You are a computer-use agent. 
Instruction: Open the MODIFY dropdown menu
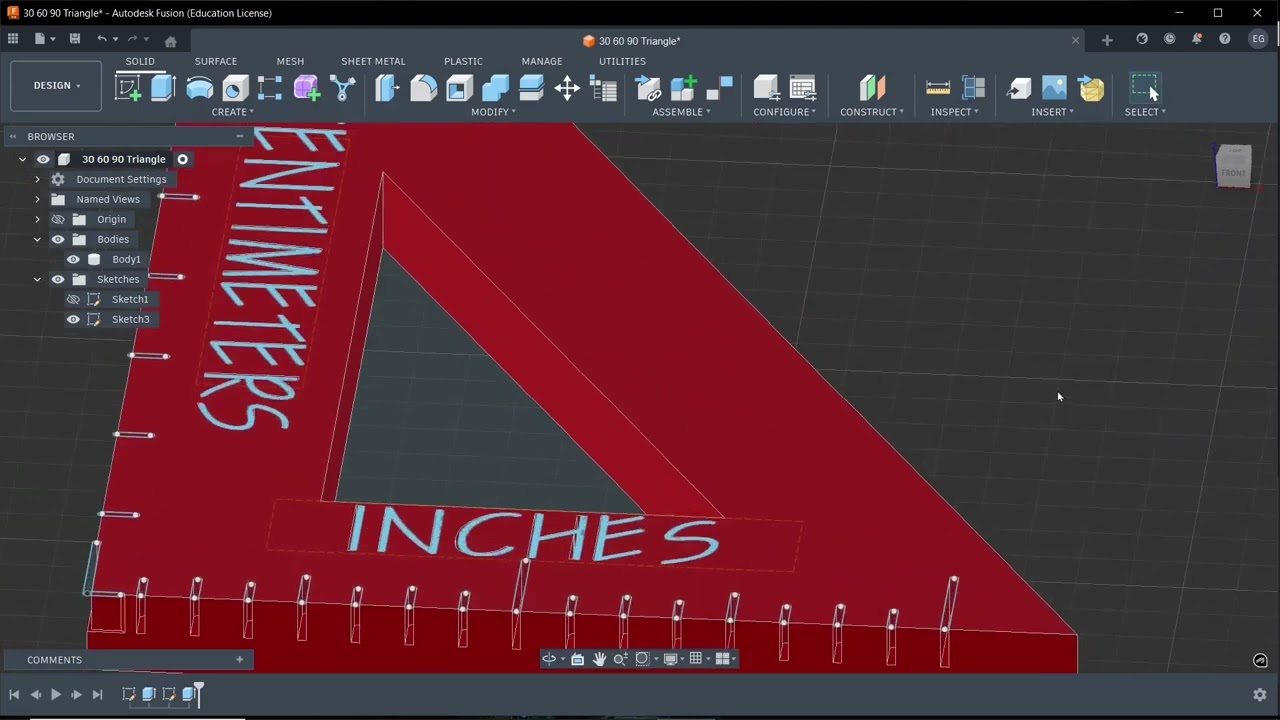click(493, 112)
